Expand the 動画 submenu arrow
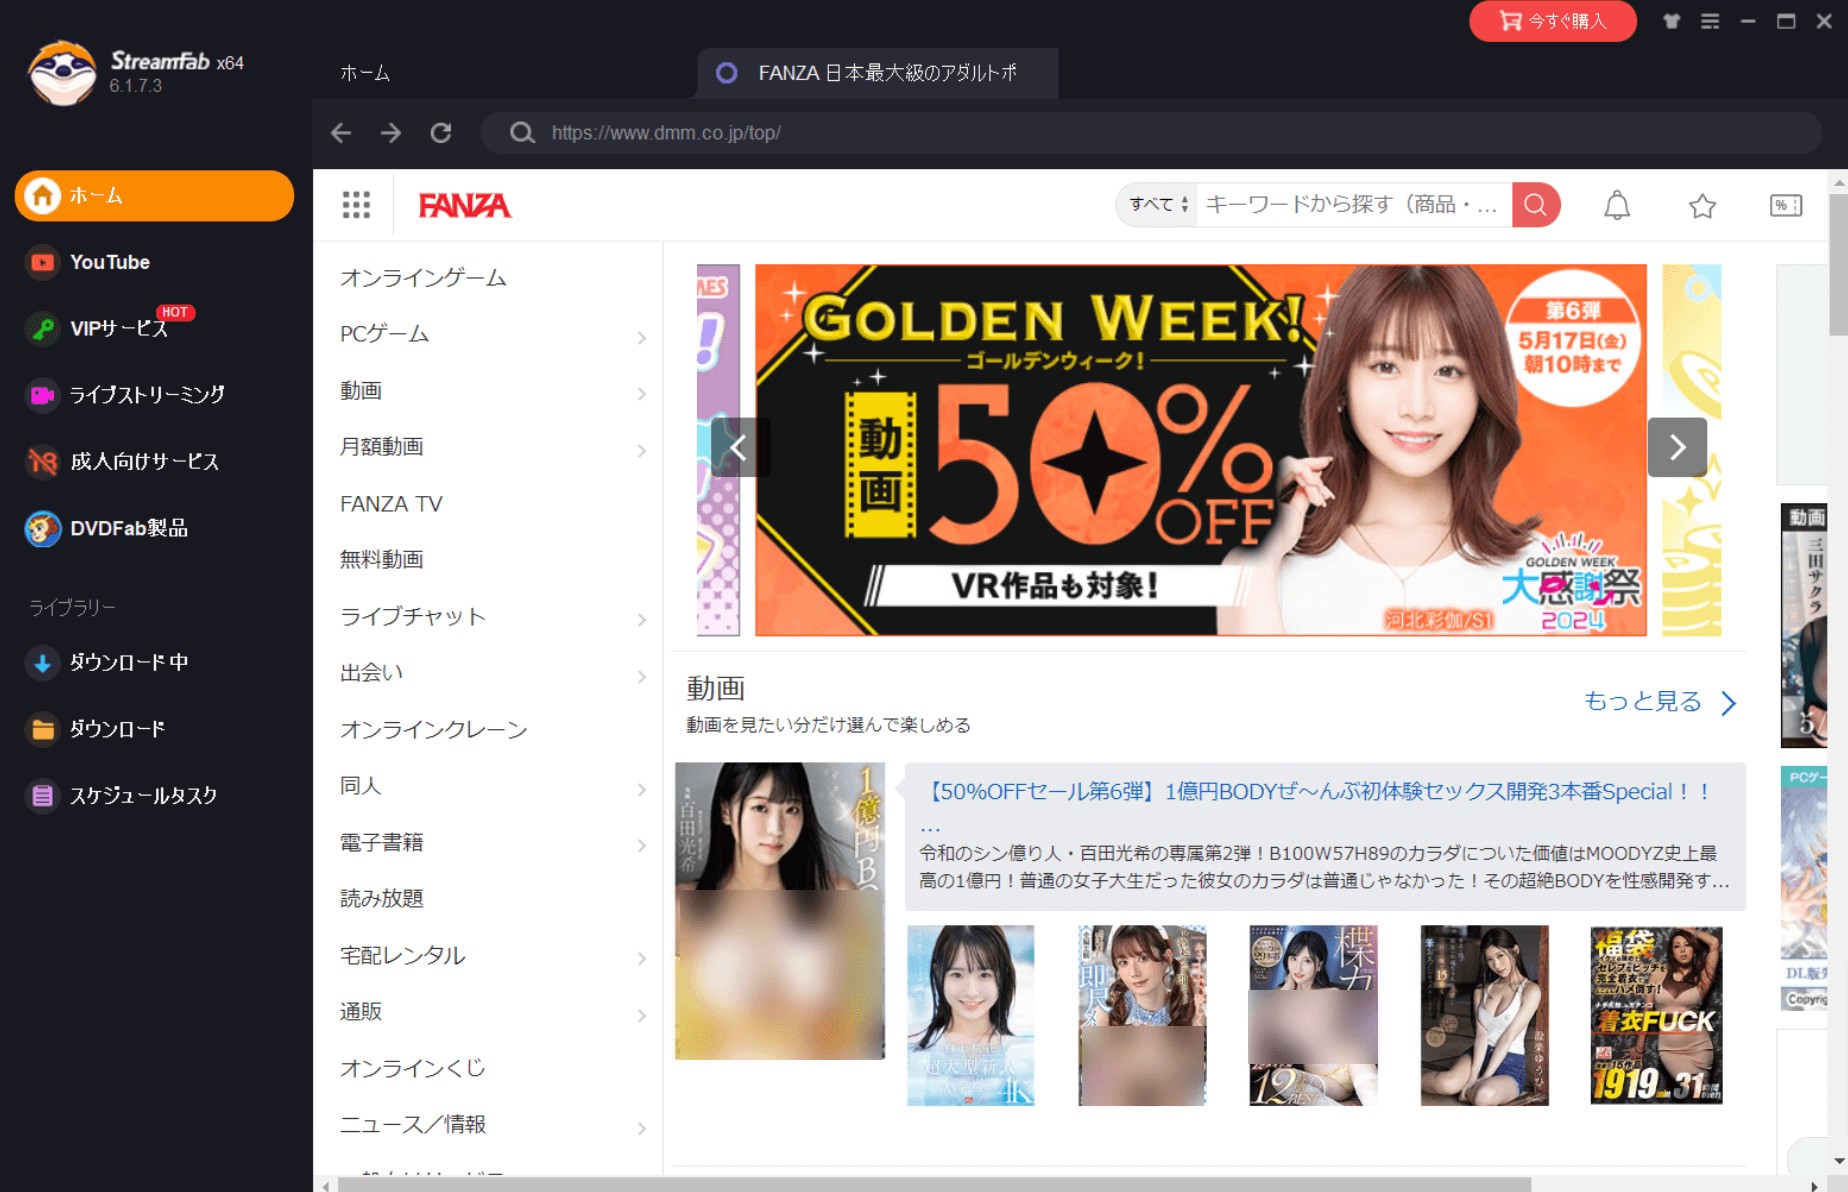The width and height of the screenshot is (1848, 1192). 642,394
